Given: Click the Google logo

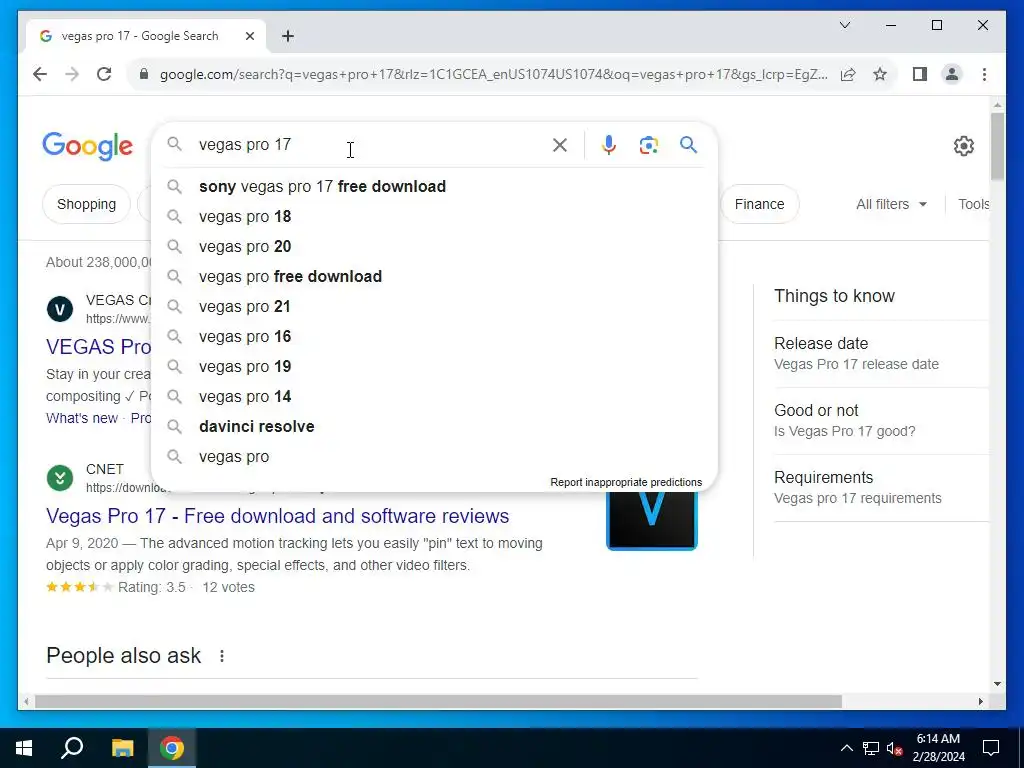Looking at the screenshot, I should [88, 146].
